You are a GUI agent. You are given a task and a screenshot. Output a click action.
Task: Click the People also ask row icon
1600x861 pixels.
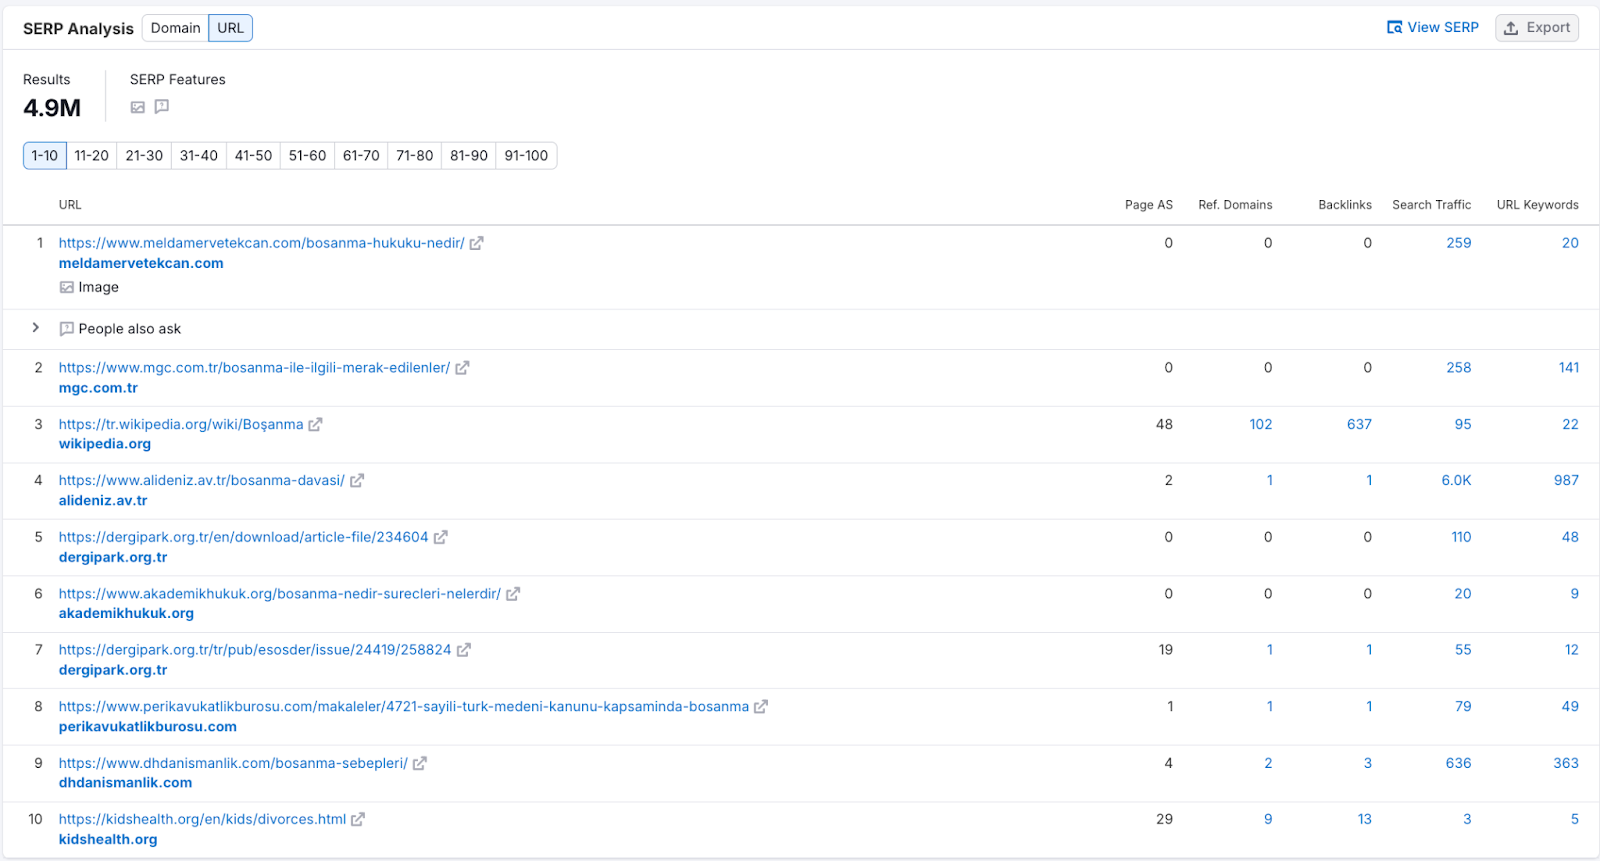(67, 329)
